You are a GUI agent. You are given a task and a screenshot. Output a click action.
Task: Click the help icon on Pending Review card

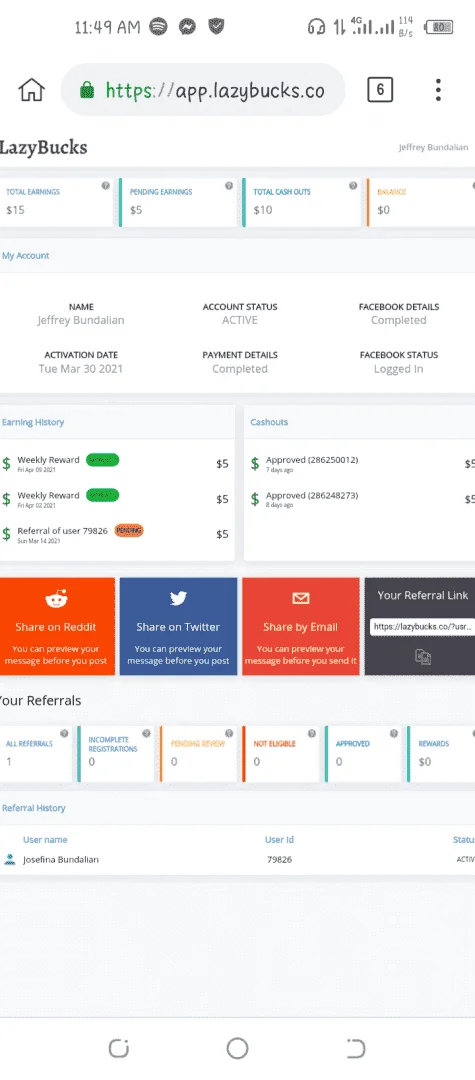[x=229, y=734]
